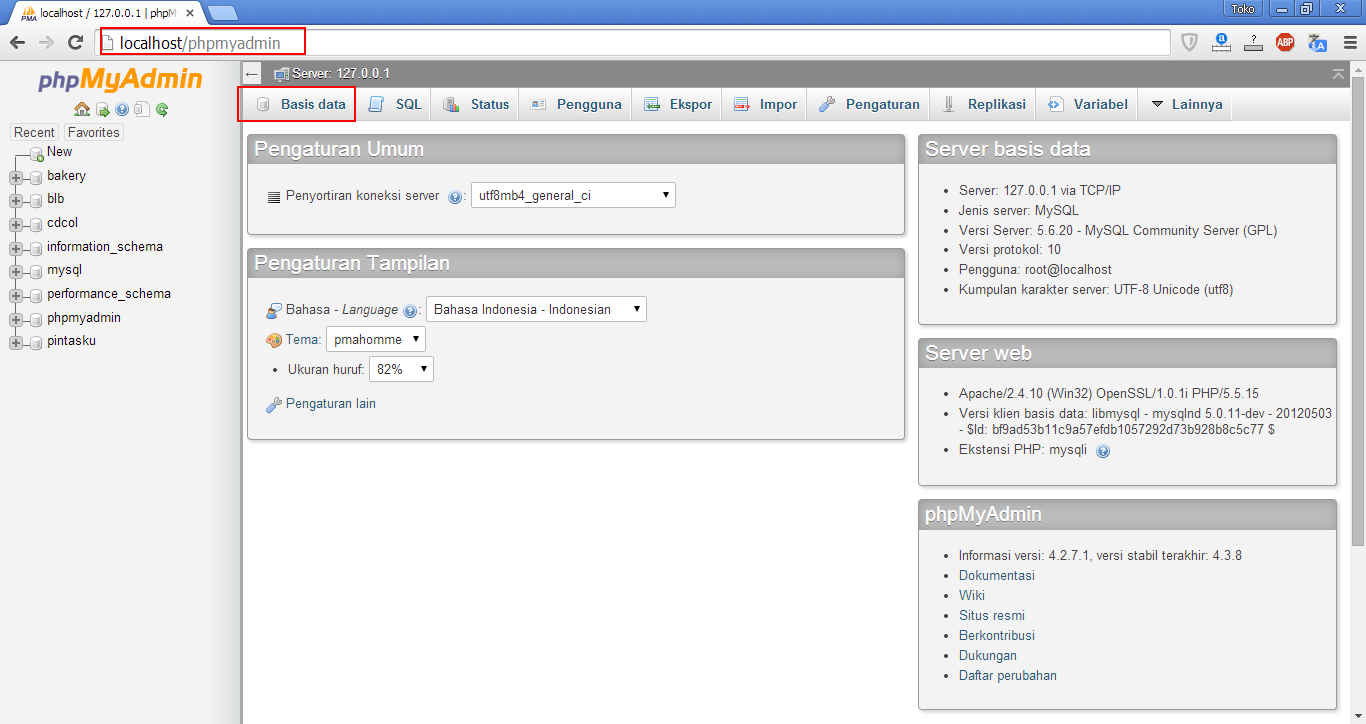Open the Chrome hamburger menu

tap(1350, 42)
